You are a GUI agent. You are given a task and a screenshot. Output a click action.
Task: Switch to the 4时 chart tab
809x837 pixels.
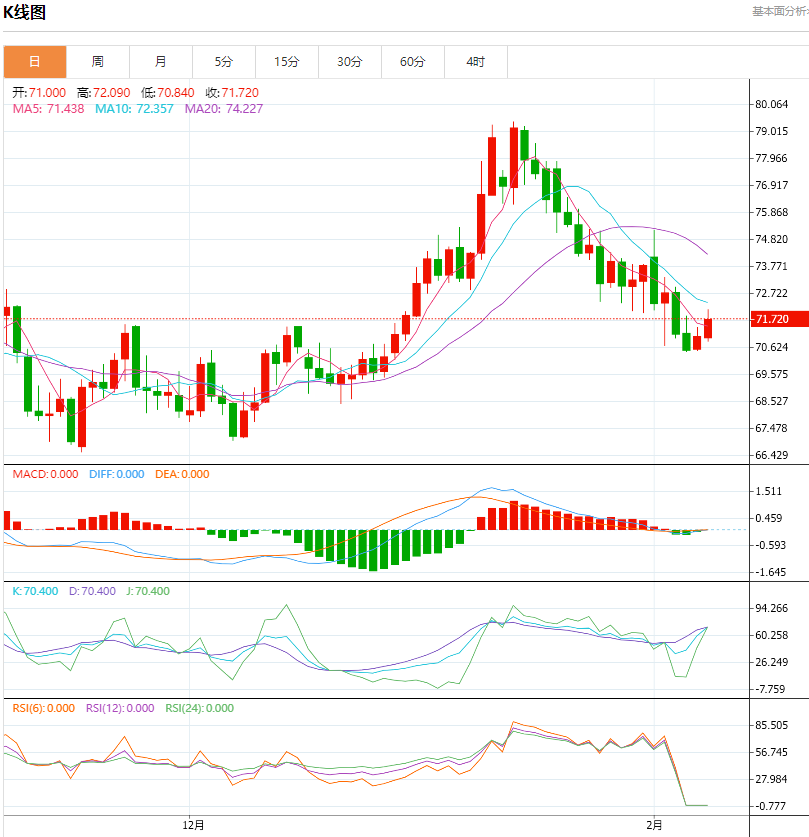point(476,62)
